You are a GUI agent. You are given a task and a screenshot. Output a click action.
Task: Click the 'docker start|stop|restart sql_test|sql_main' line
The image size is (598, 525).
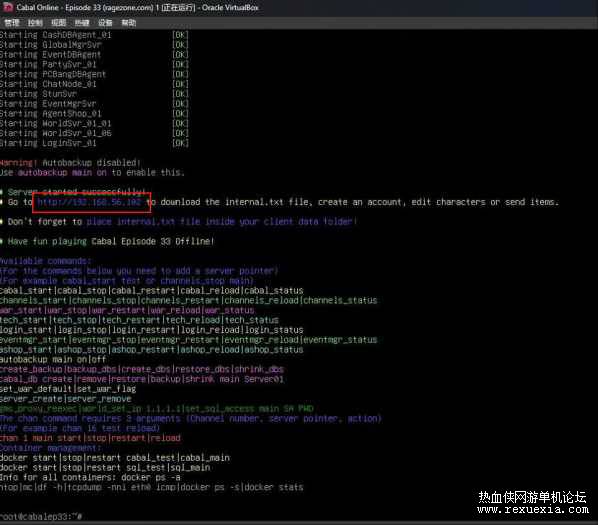[x=105, y=468]
